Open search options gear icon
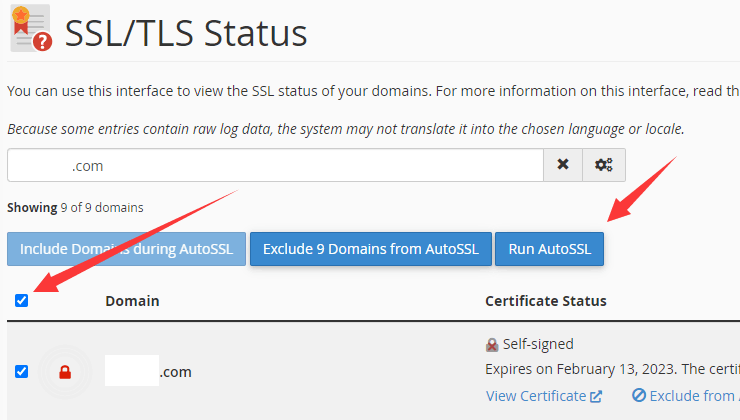Viewport: 740px width, 420px height. 604,165
